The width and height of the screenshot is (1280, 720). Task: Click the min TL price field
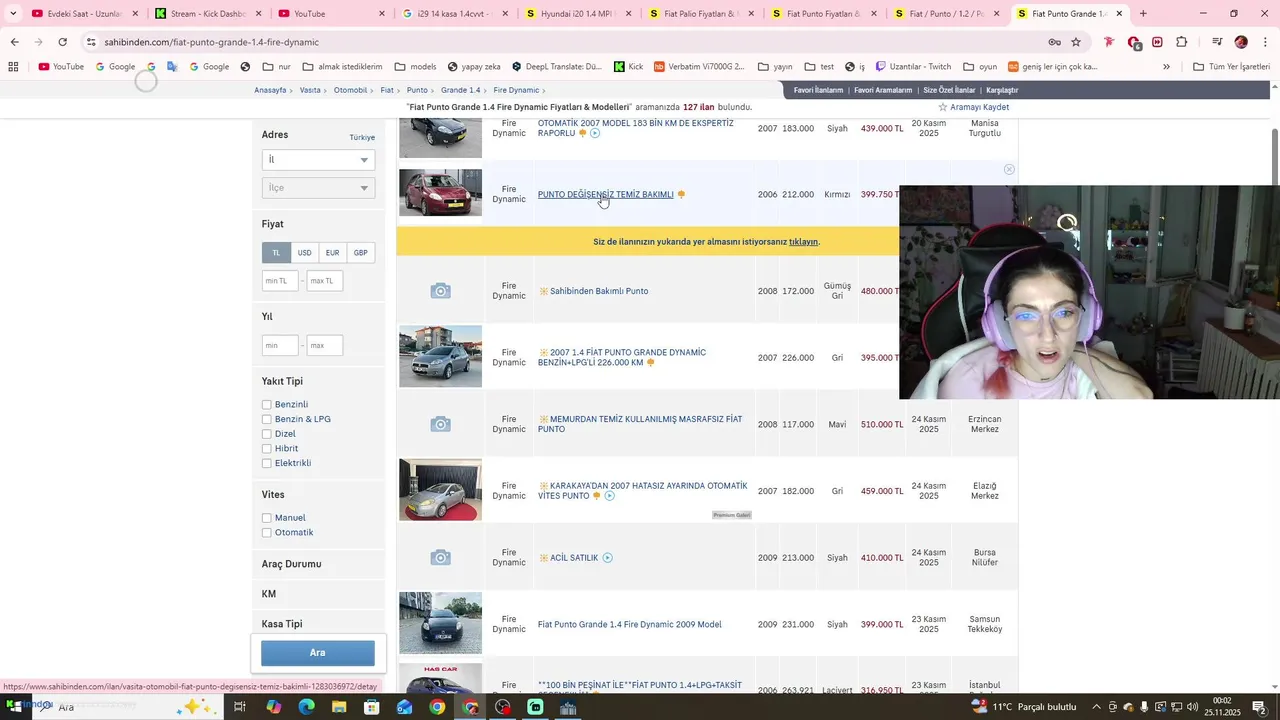(x=280, y=281)
